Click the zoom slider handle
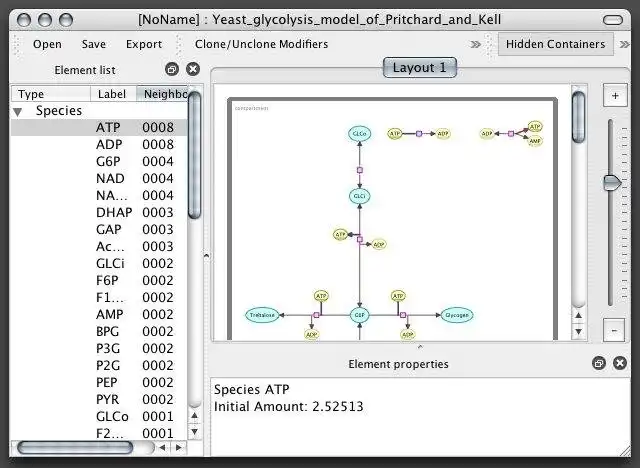This screenshot has width=640, height=468. click(x=612, y=182)
